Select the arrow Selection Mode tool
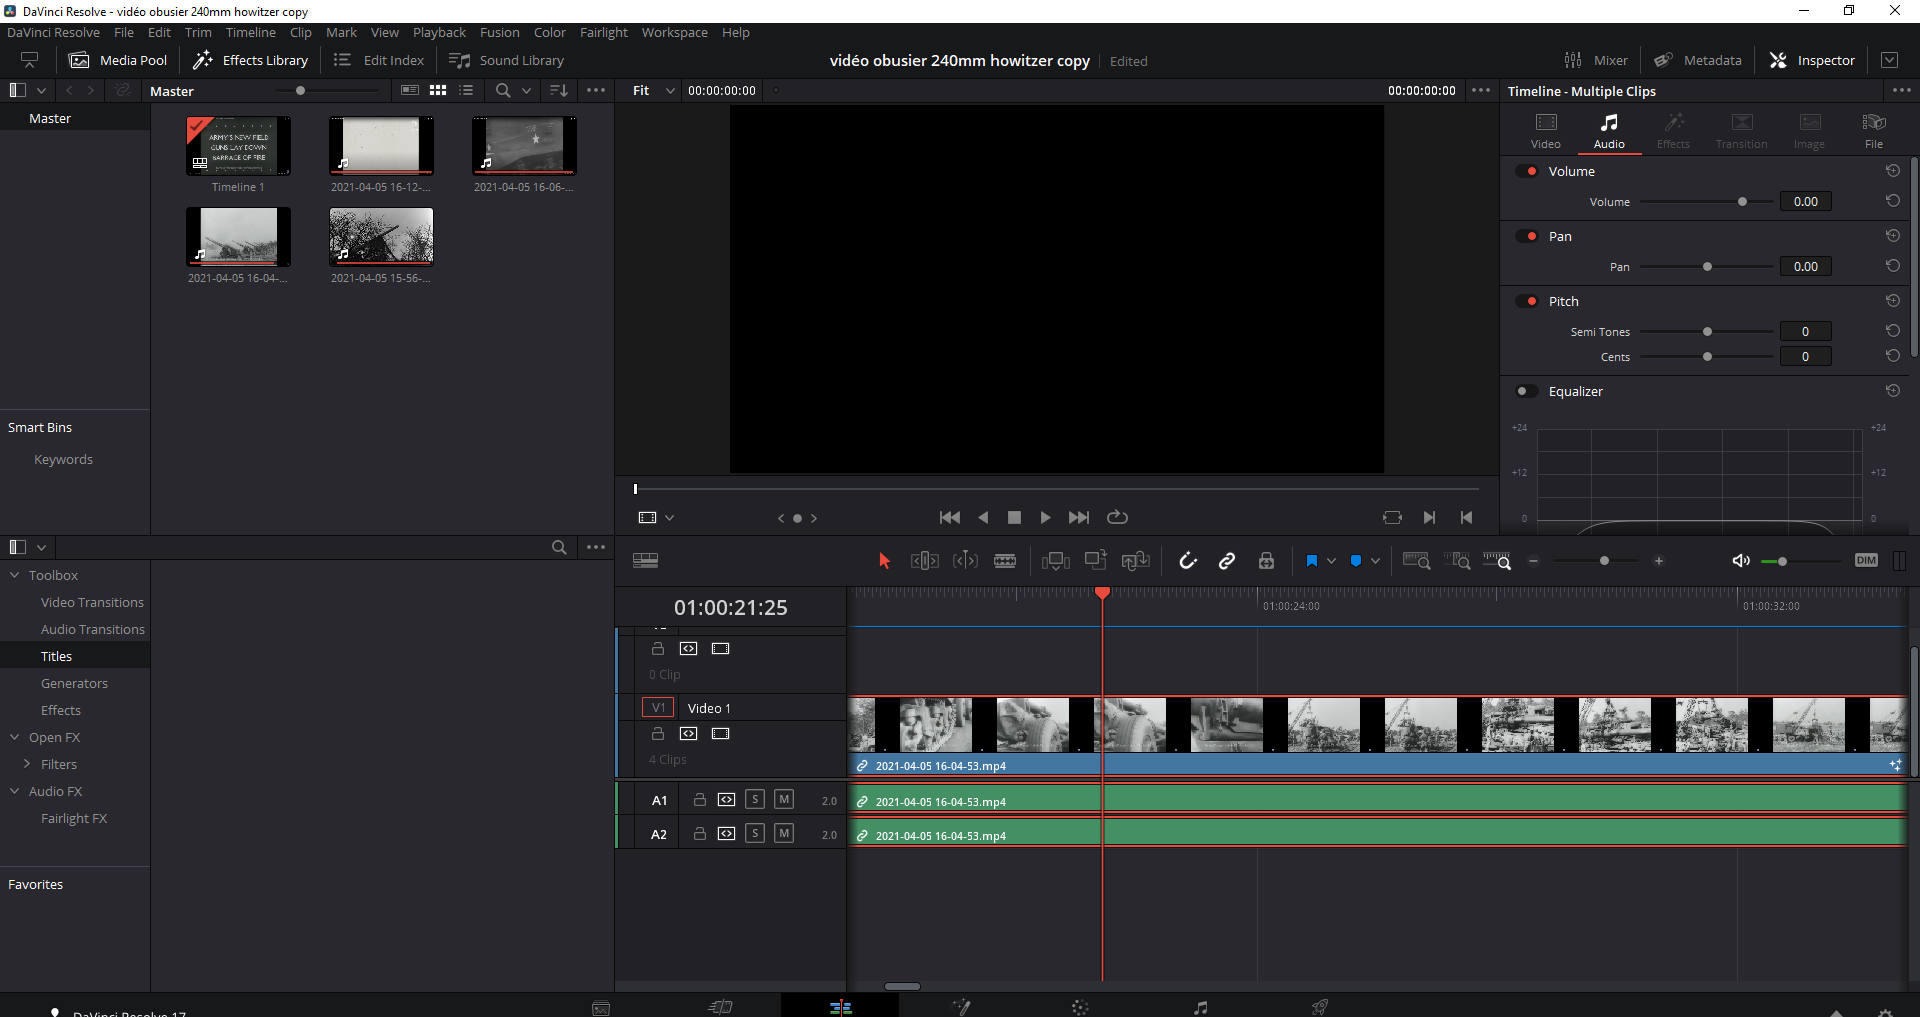Image resolution: width=1920 pixels, height=1017 pixels. coord(884,561)
